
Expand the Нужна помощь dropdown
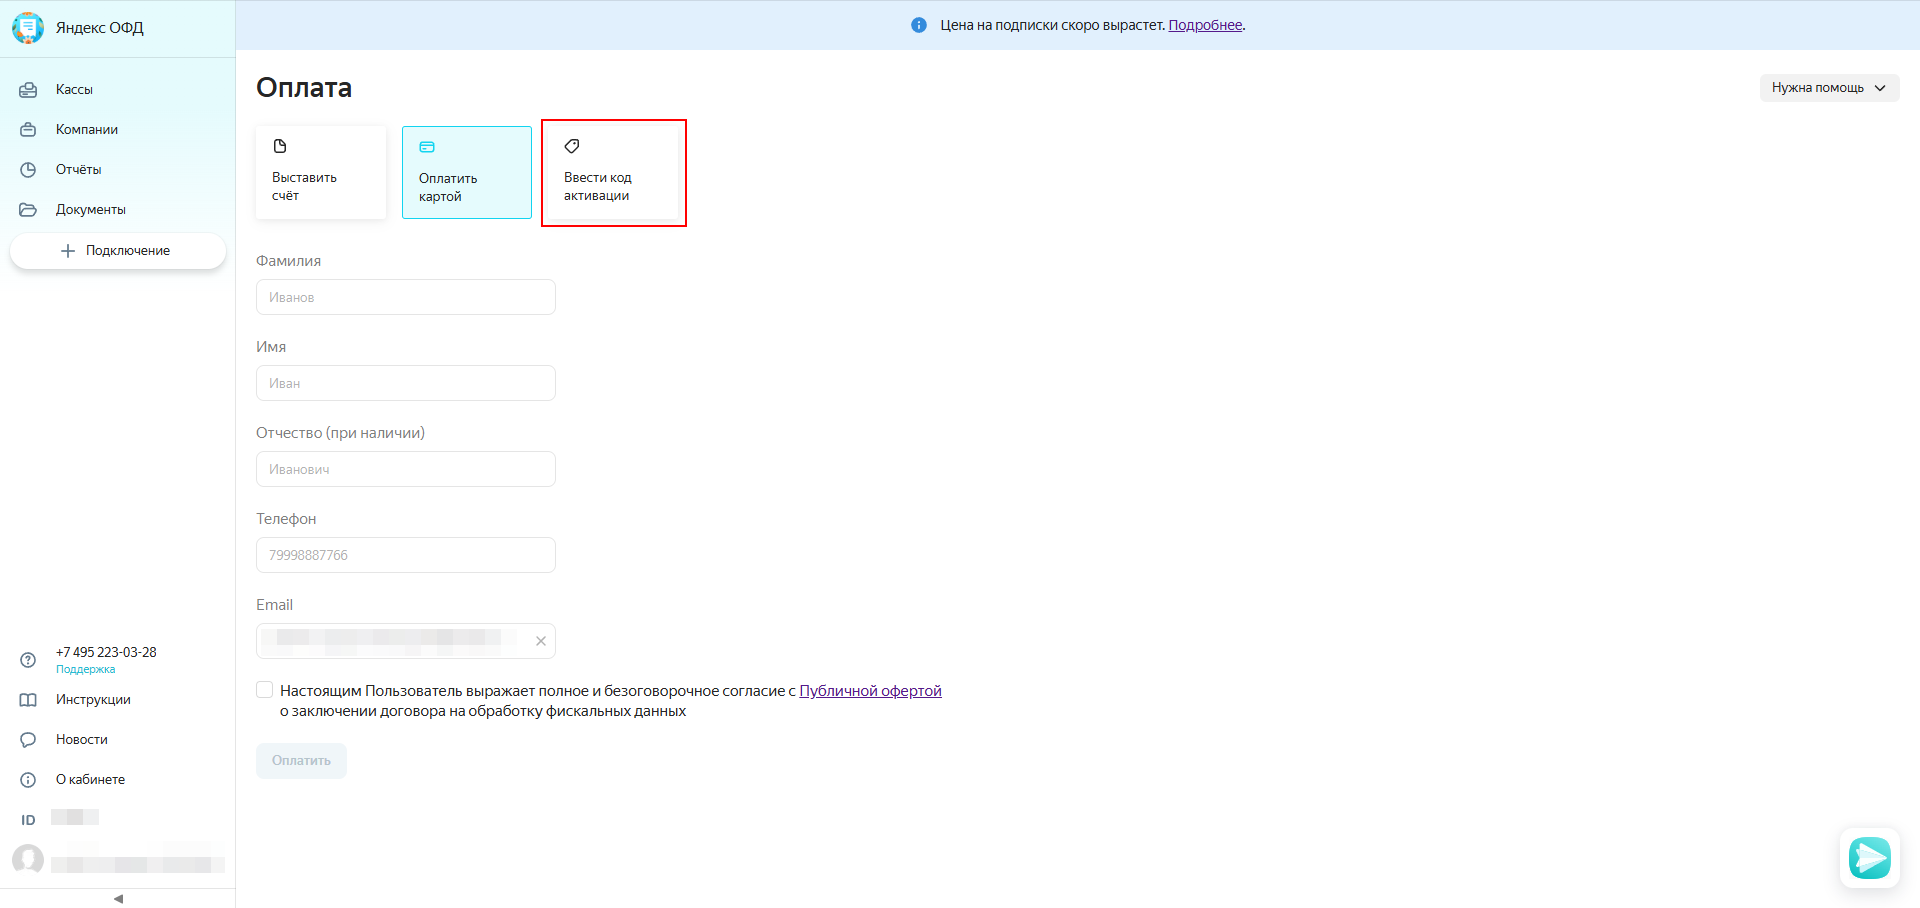[1828, 88]
